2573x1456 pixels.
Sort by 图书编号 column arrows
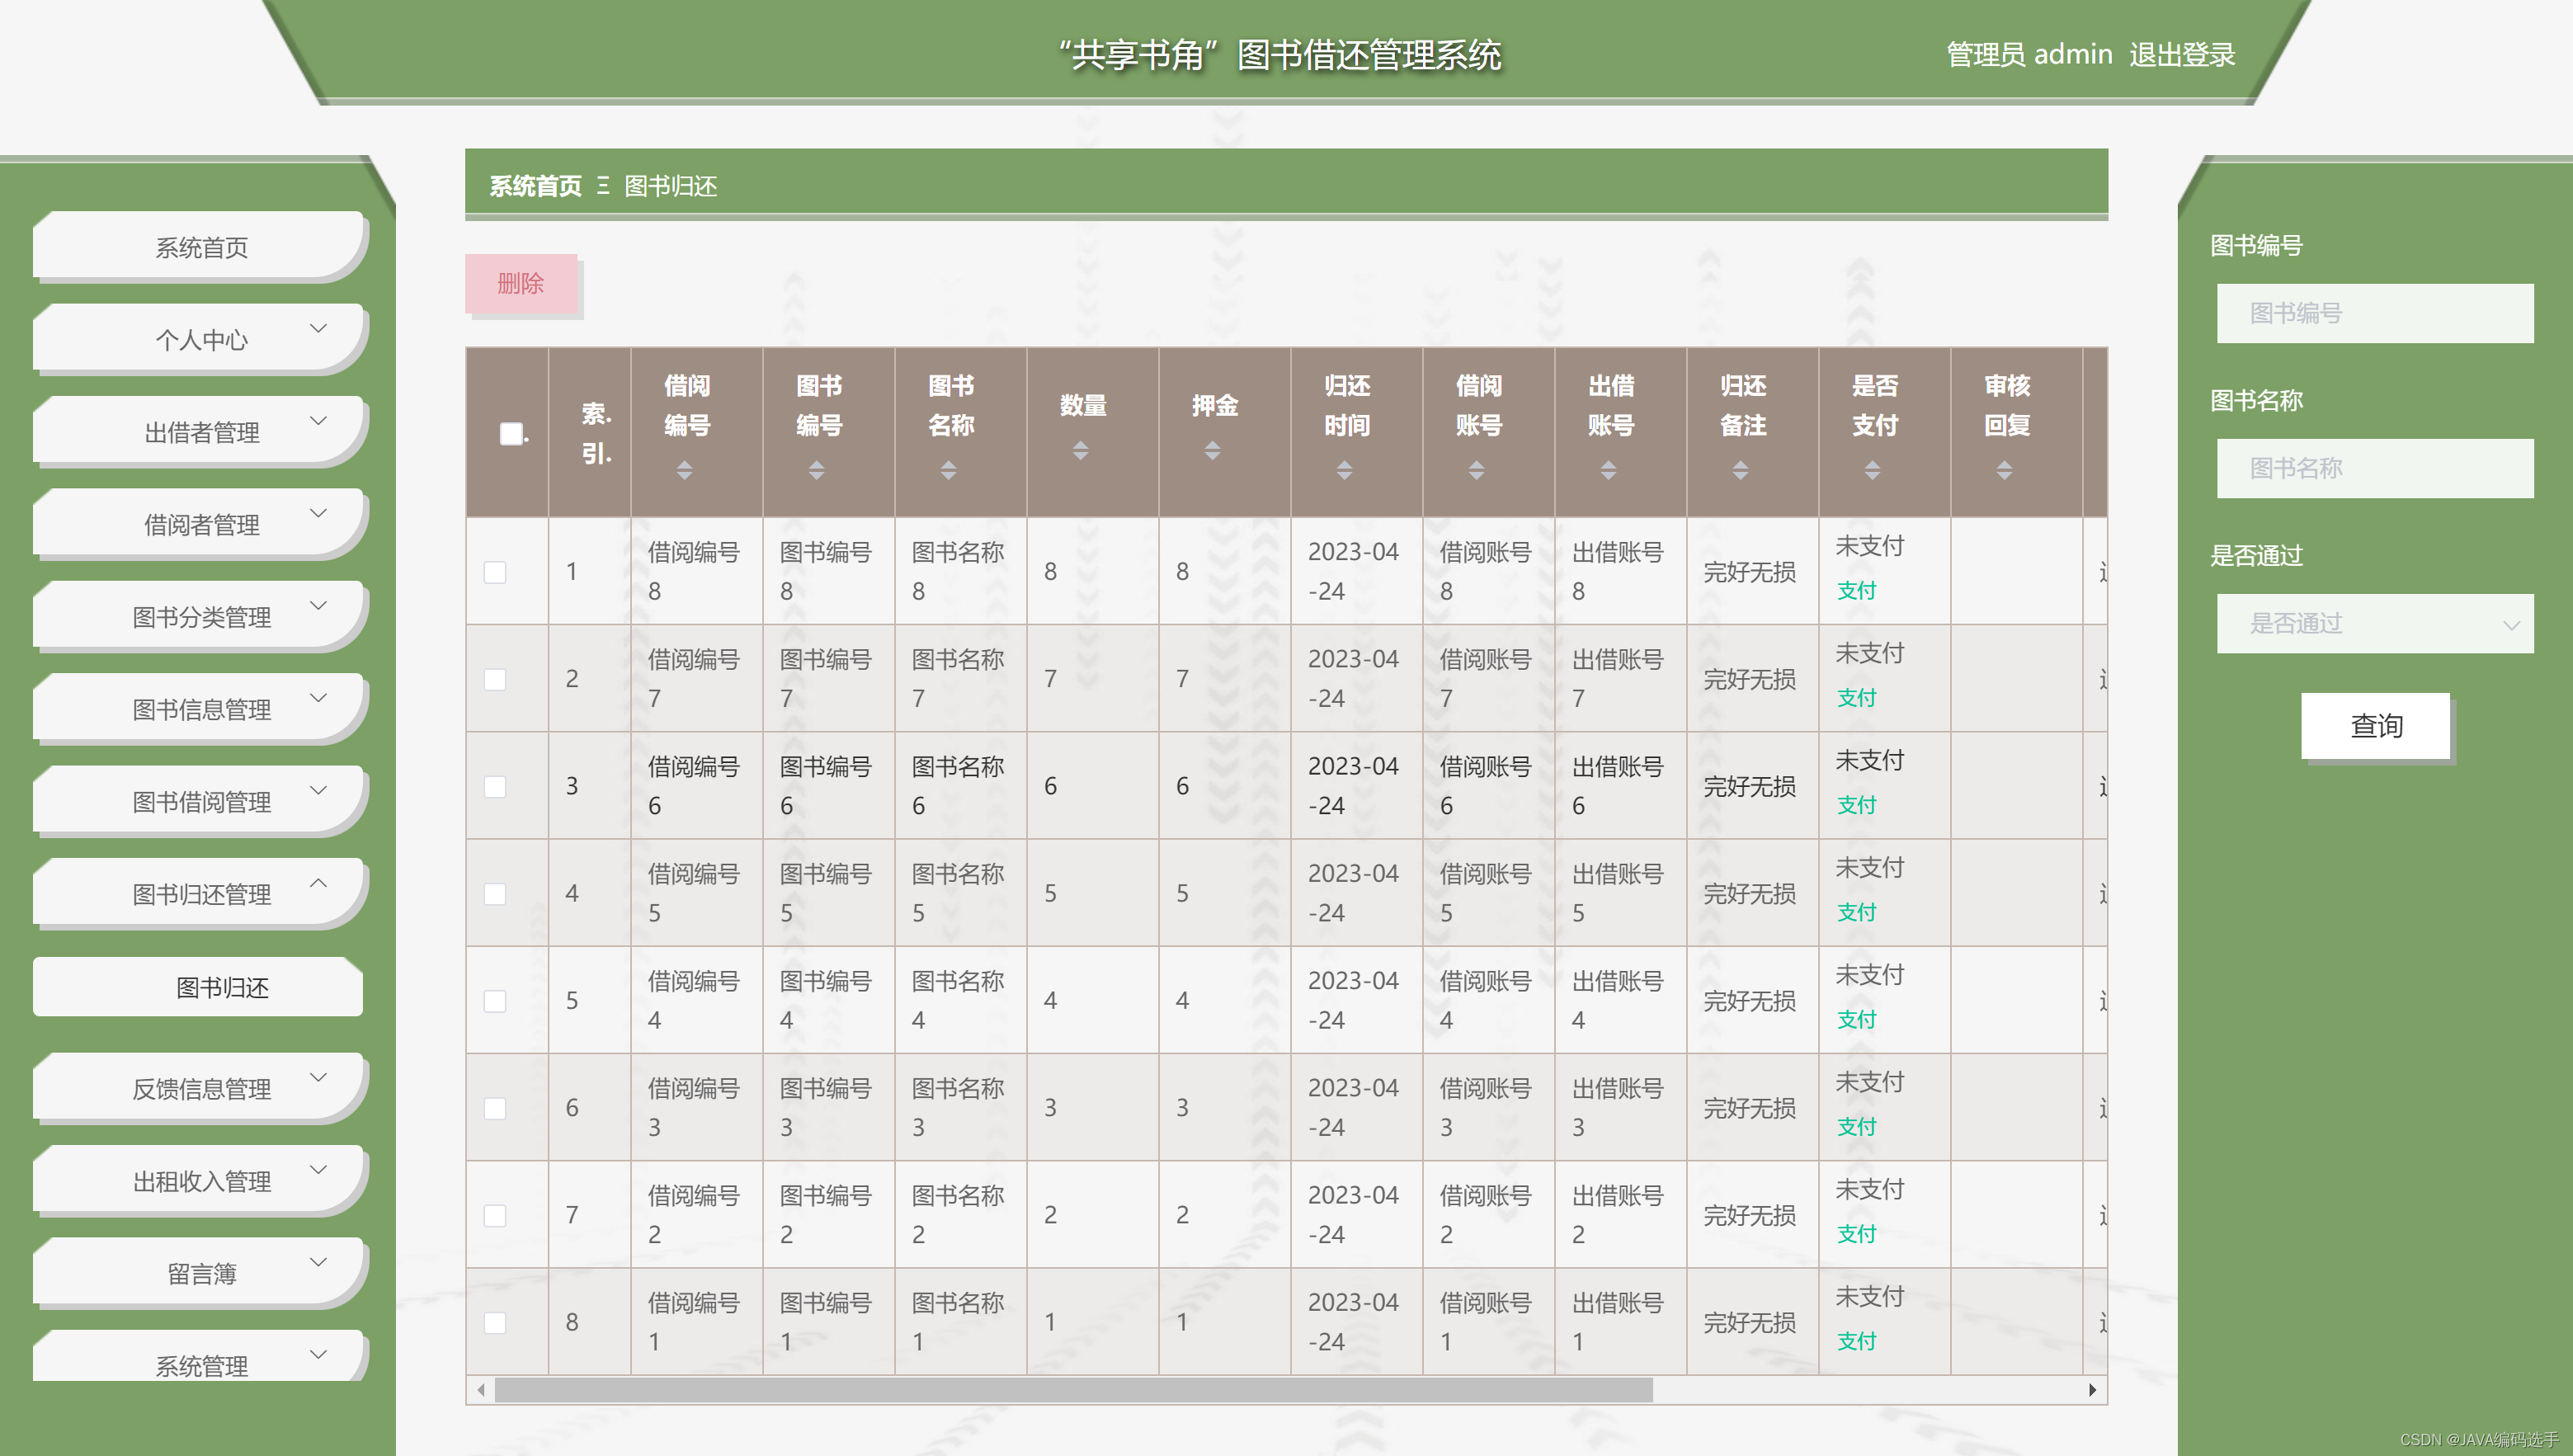click(x=817, y=470)
